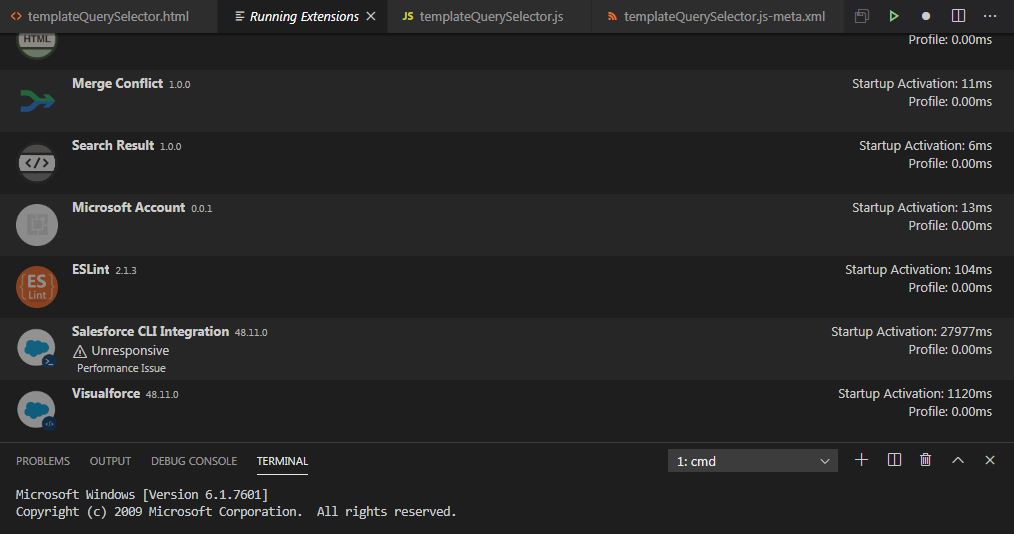Viewport: 1014px width, 534px height.
Task: Click the Search Result extension icon
Action: [x=37, y=162]
